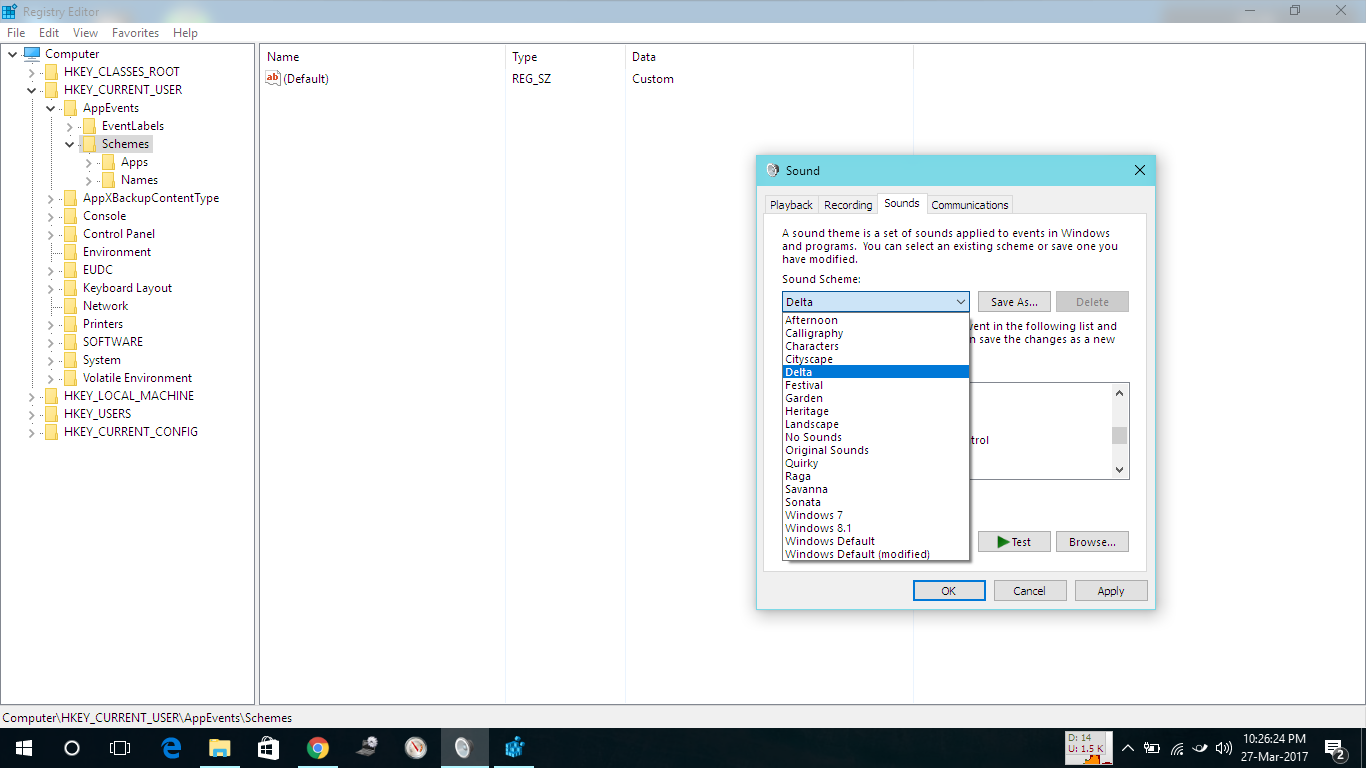The image size is (1366, 768).
Task: Click the Sound dialog speaker title icon
Action: (x=772, y=171)
